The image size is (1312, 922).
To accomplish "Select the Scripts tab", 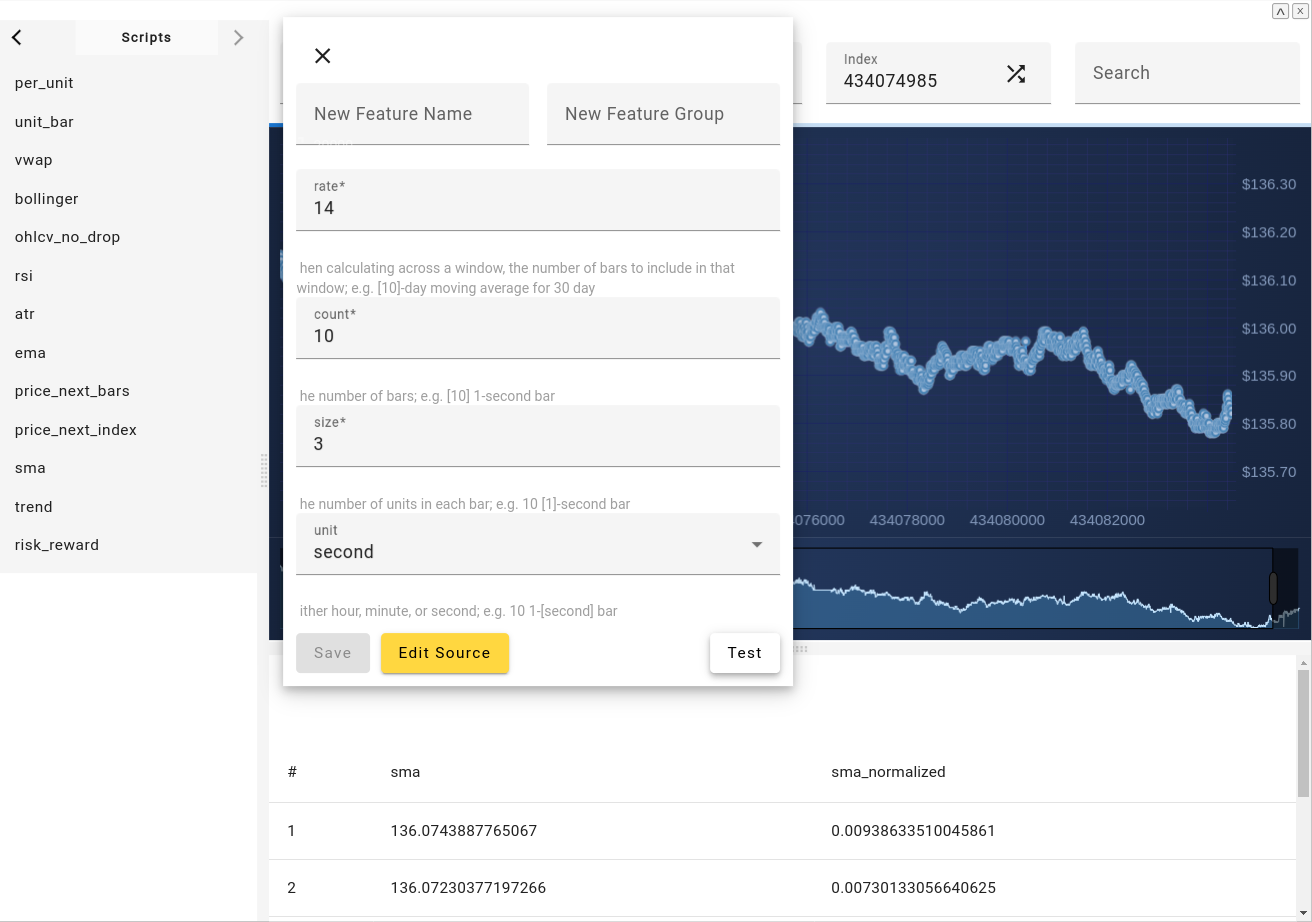I will (x=146, y=38).
